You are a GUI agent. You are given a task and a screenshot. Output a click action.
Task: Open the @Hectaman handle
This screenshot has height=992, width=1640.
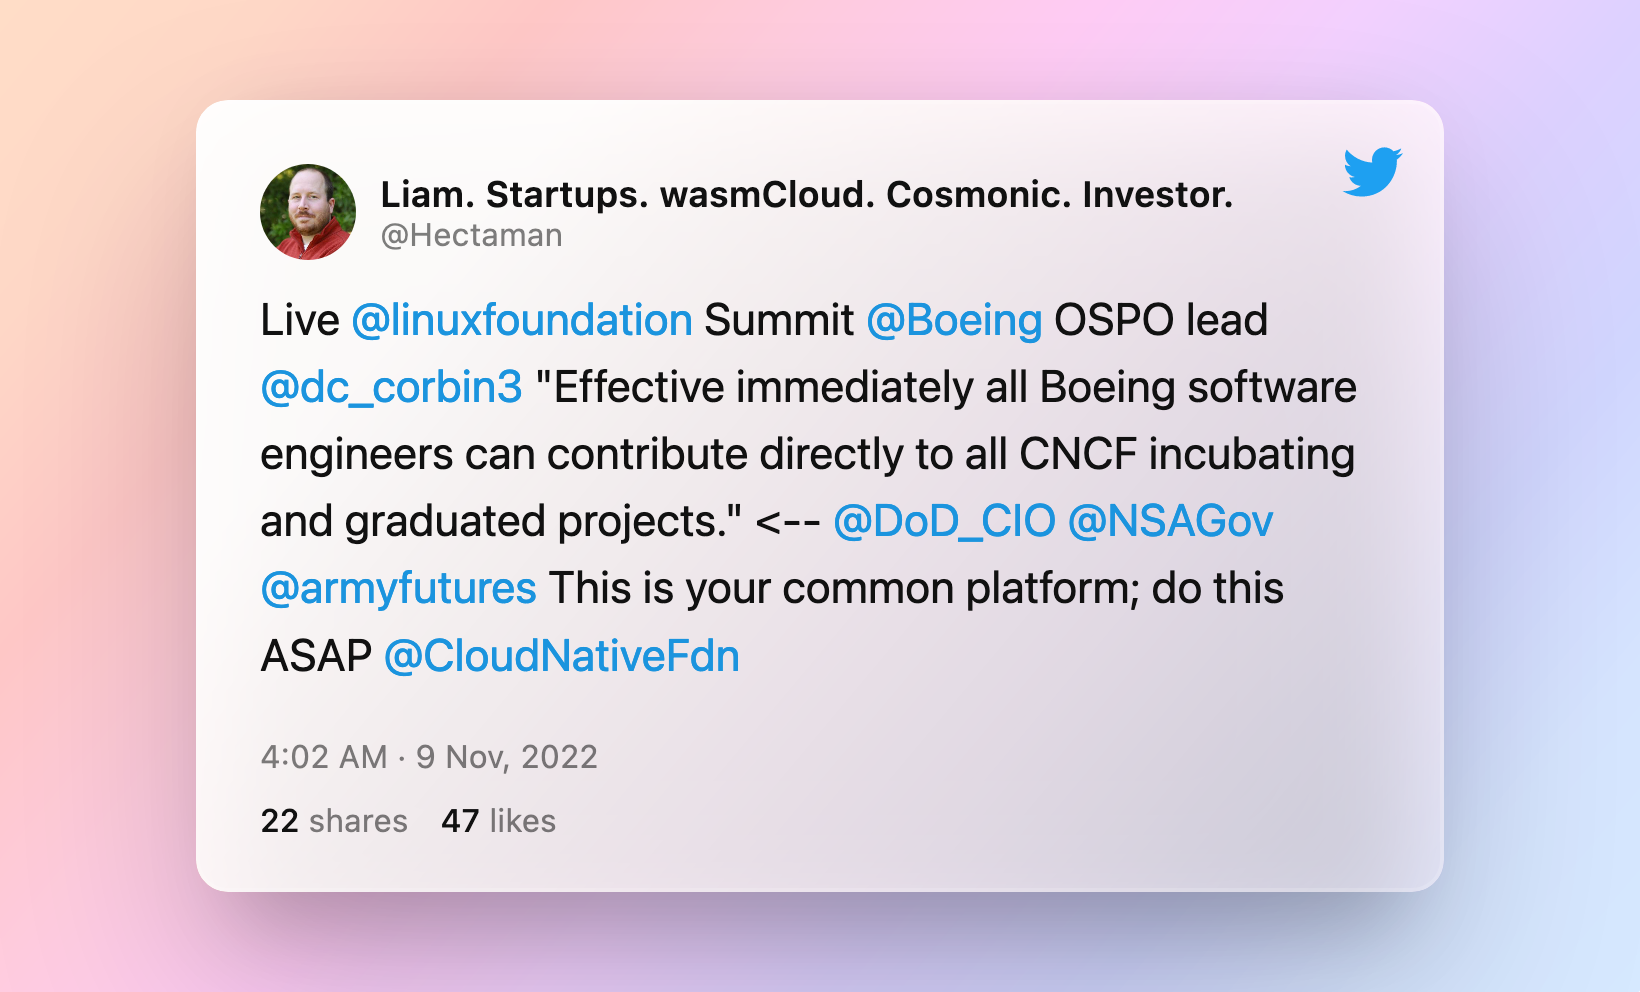tap(471, 235)
